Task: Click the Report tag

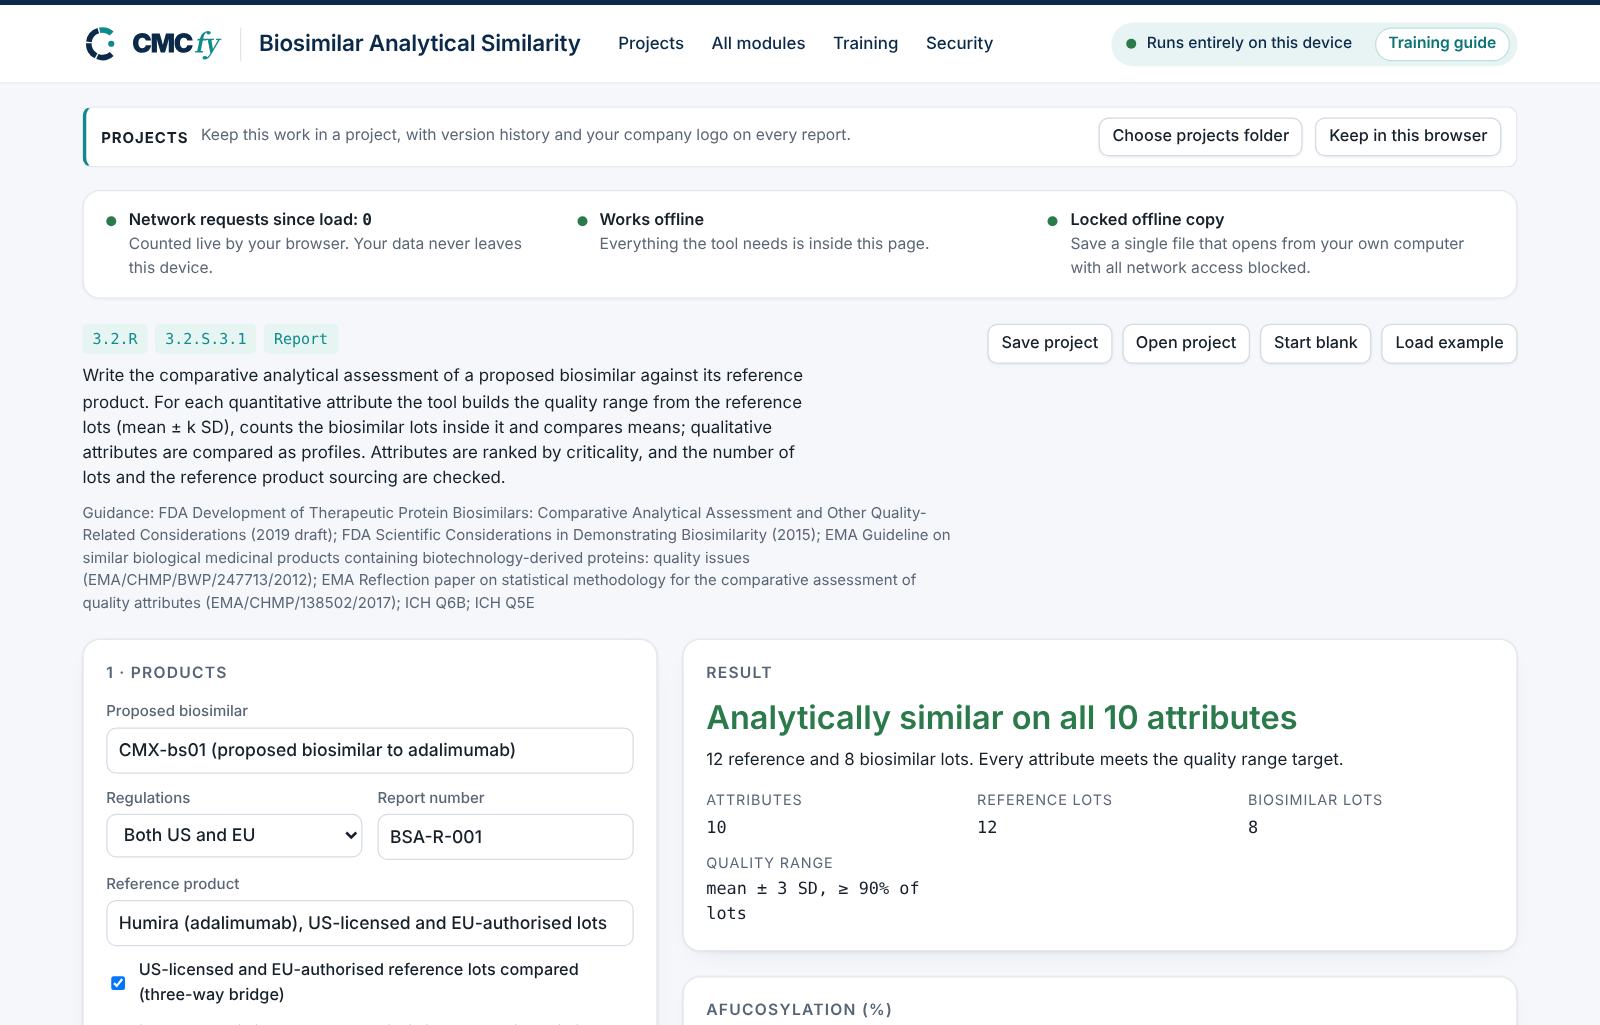Action: coord(301,339)
